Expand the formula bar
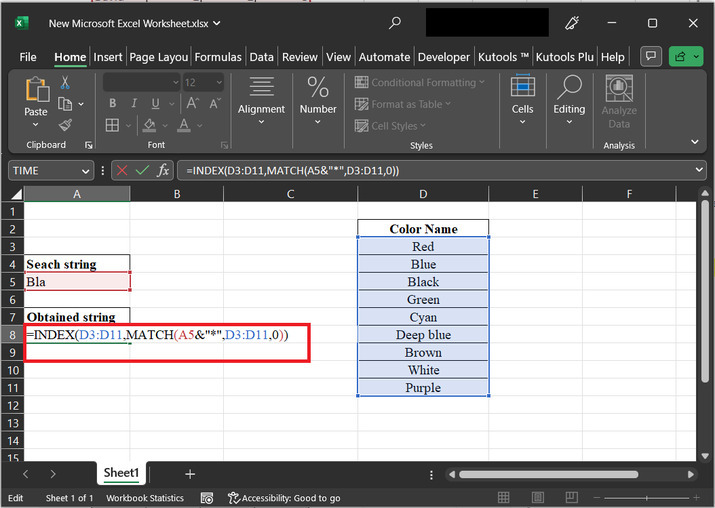 click(699, 170)
